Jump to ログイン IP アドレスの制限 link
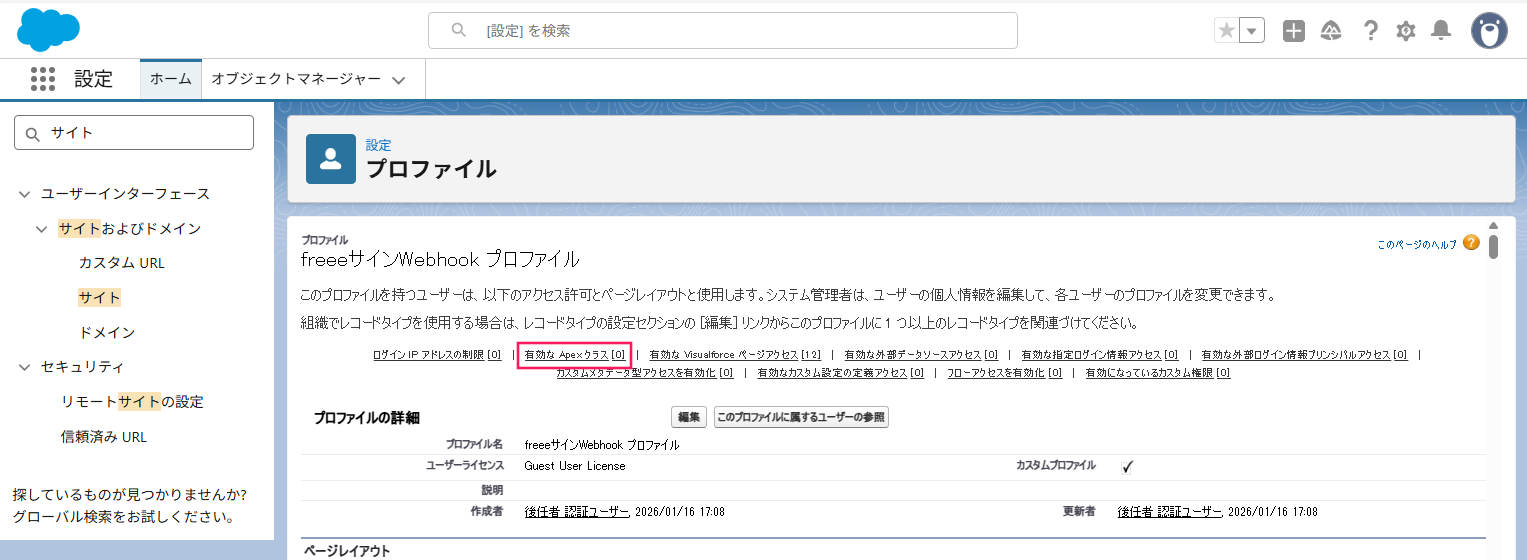 [437, 354]
